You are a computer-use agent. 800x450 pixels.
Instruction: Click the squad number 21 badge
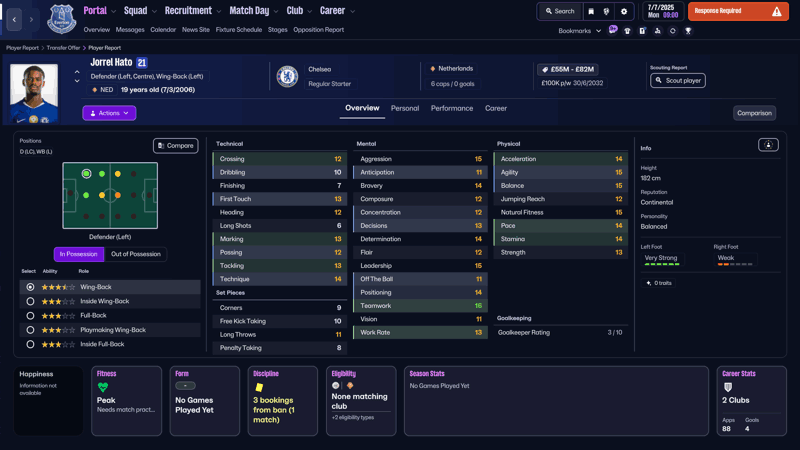coord(142,63)
